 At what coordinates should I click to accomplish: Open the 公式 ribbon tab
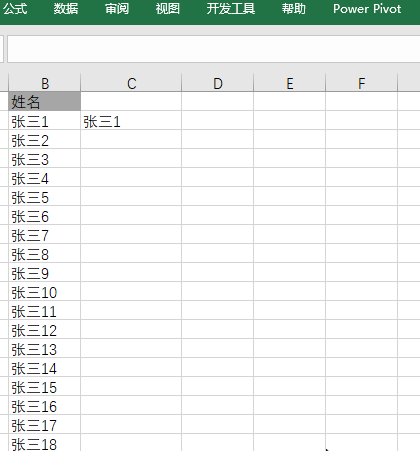click(x=15, y=9)
